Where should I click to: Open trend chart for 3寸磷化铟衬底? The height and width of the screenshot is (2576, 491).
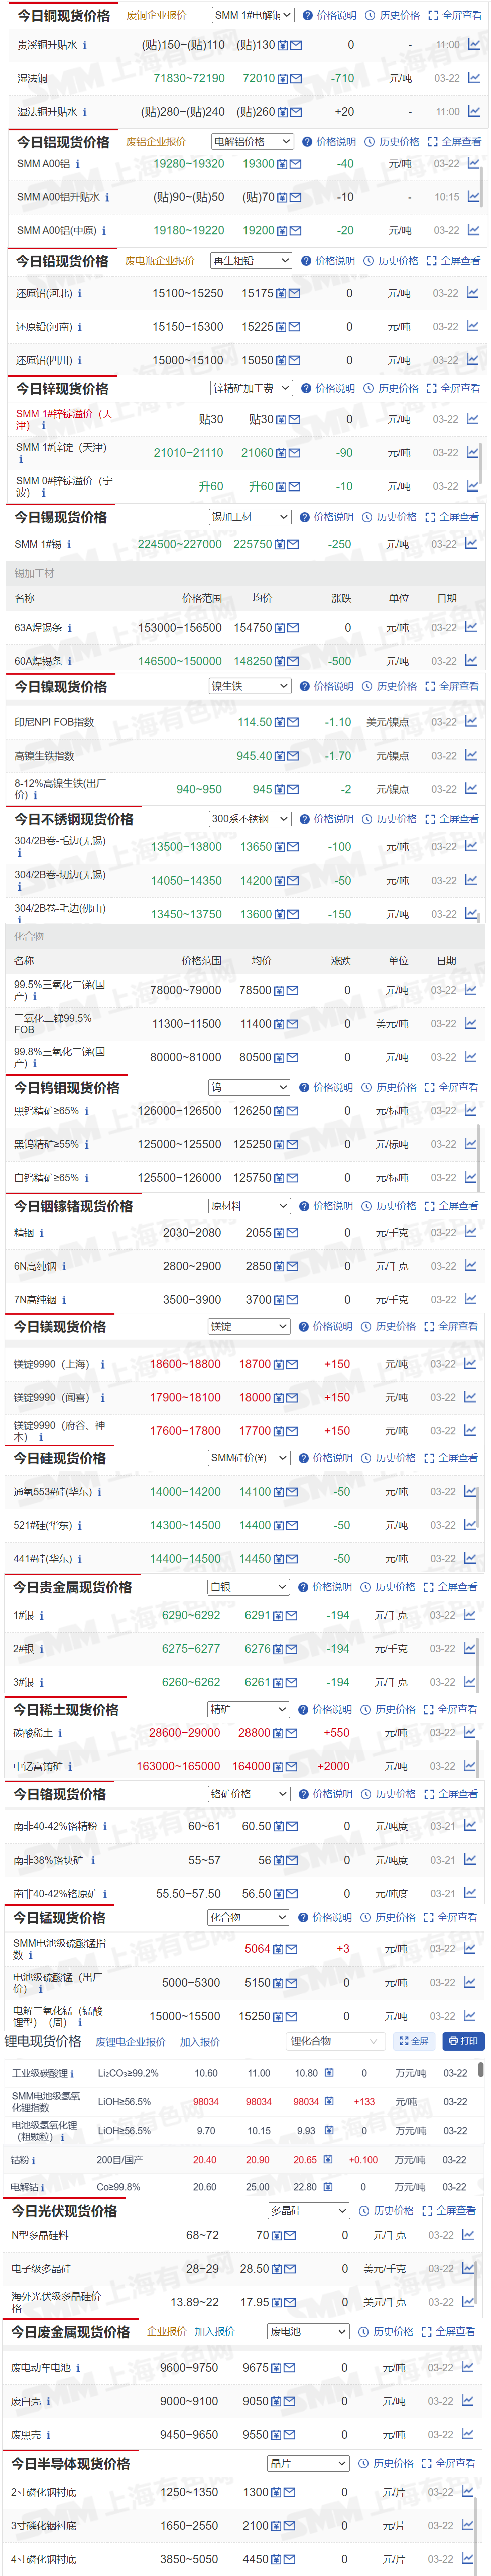(468, 2526)
